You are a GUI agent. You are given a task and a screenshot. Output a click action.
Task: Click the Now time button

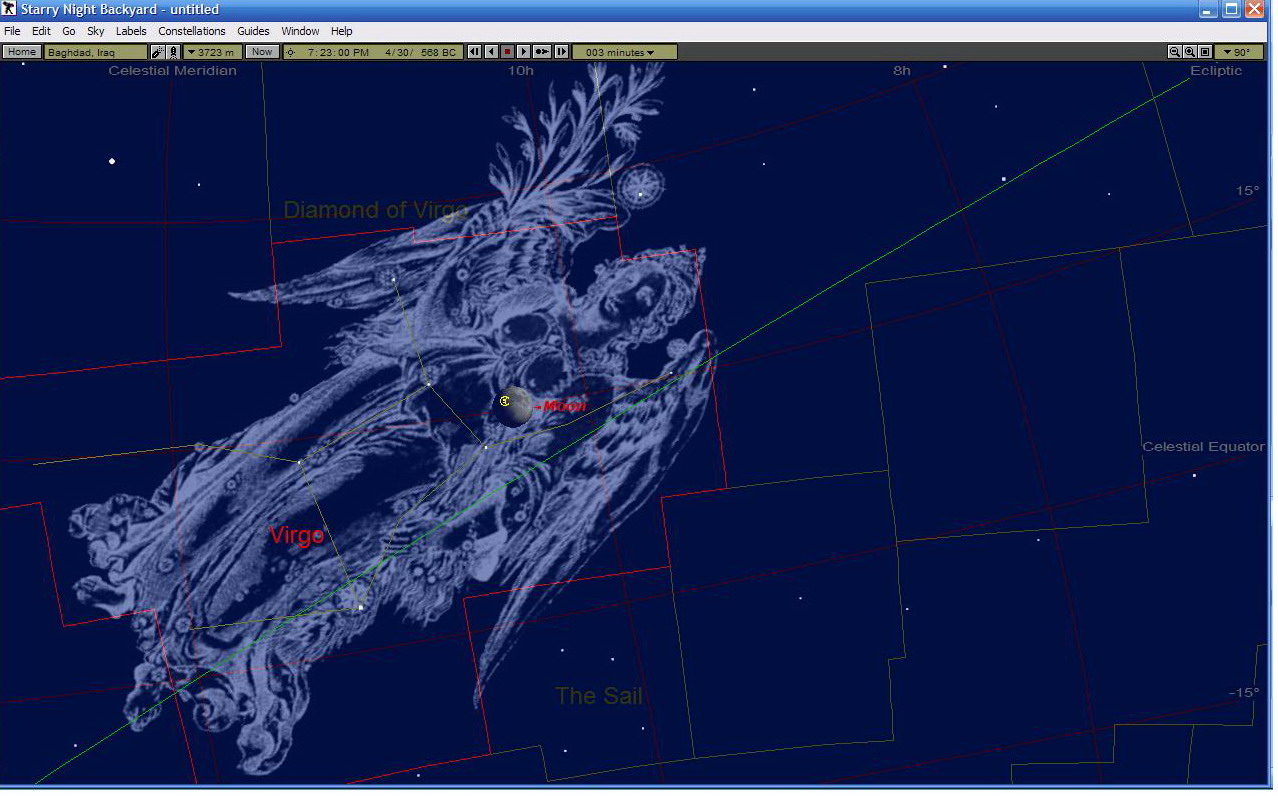(x=262, y=52)
